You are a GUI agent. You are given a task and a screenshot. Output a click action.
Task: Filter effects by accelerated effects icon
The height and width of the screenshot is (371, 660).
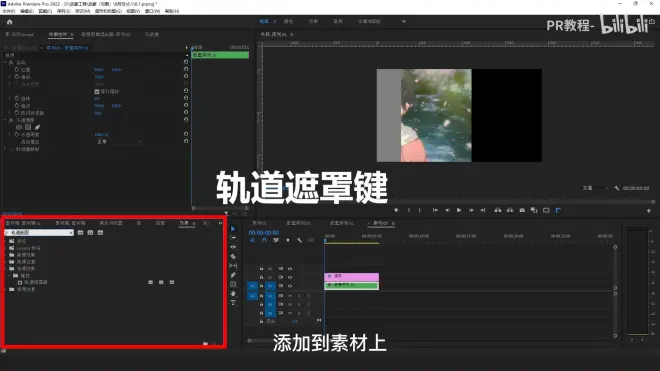80,232
